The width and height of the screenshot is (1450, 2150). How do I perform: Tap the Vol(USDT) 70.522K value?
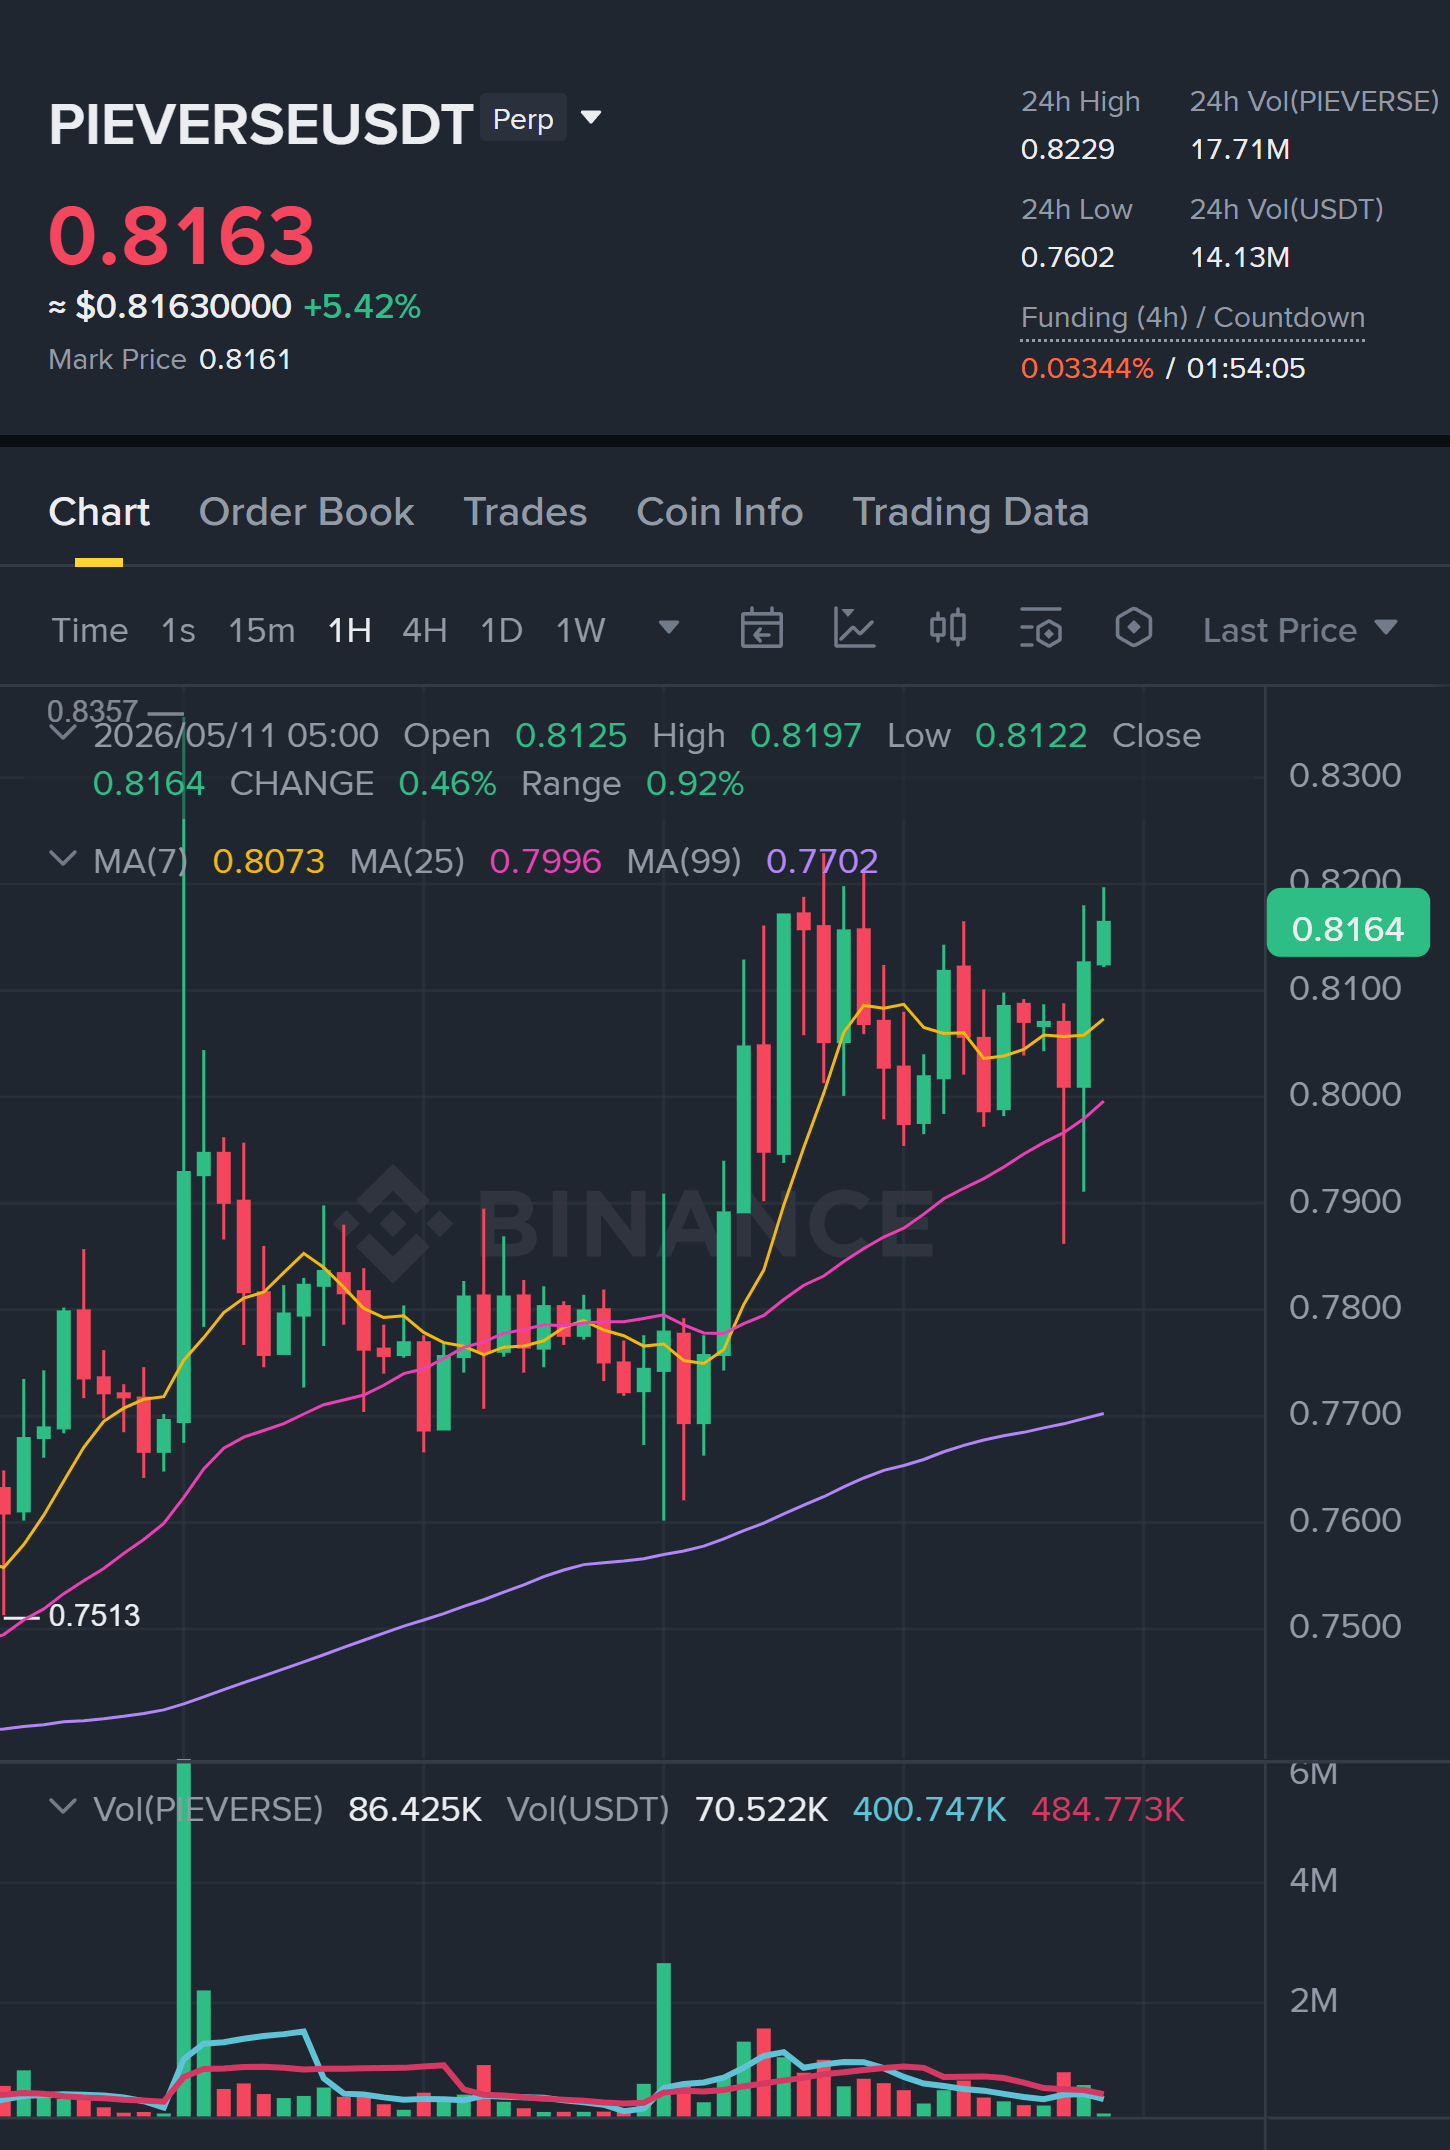761,1809
